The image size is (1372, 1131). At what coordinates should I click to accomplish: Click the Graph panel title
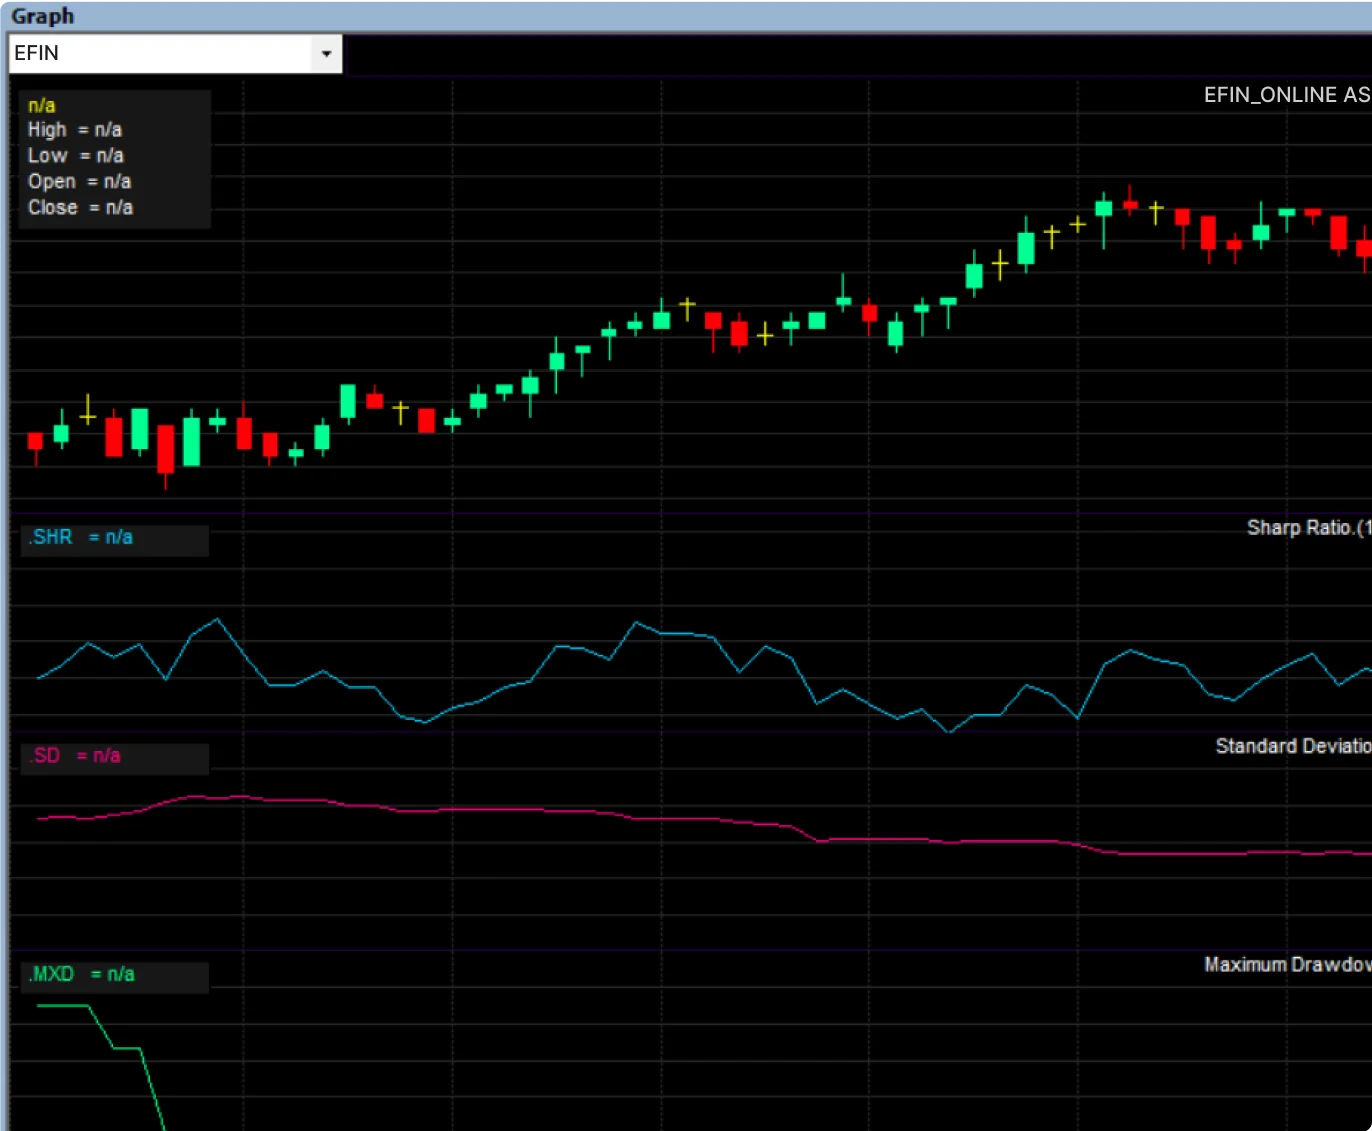coord(43,16)
